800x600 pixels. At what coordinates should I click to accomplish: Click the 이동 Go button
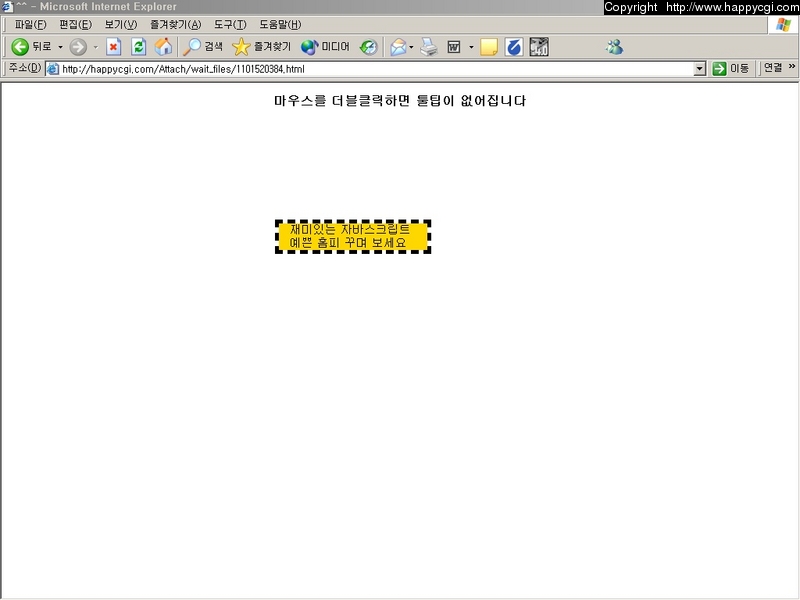pos(731,68)
